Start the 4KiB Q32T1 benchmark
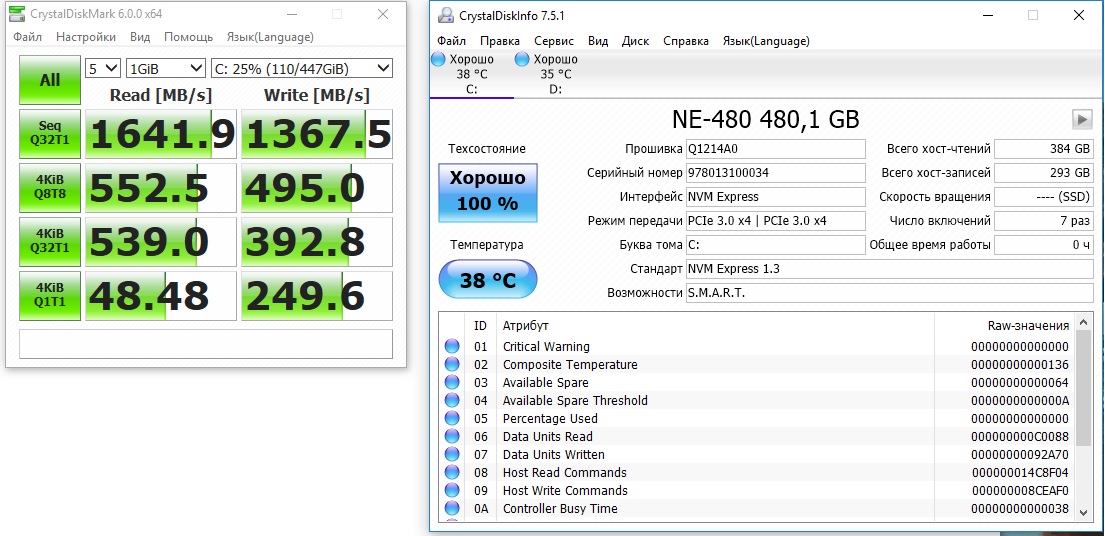The image size is (1105, 536). [50, 241]
